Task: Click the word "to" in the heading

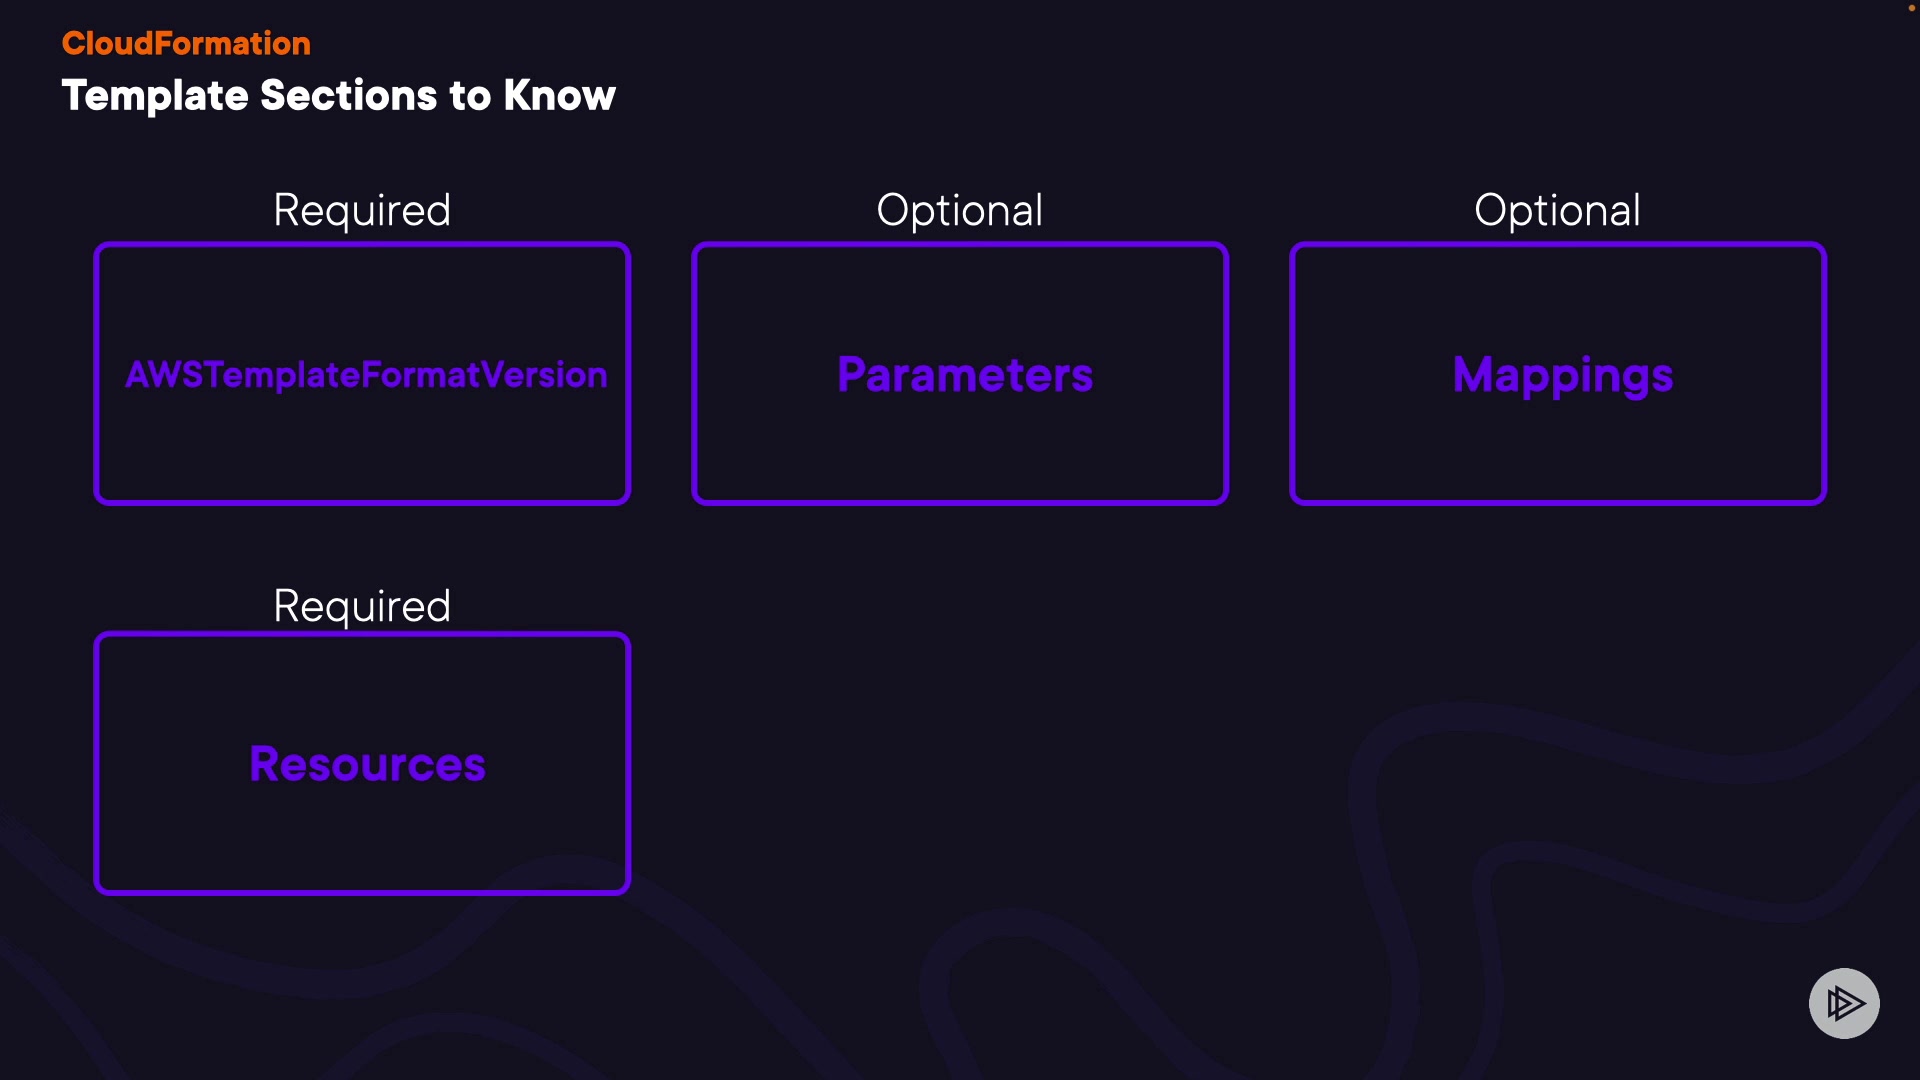Action: point(470,96)
